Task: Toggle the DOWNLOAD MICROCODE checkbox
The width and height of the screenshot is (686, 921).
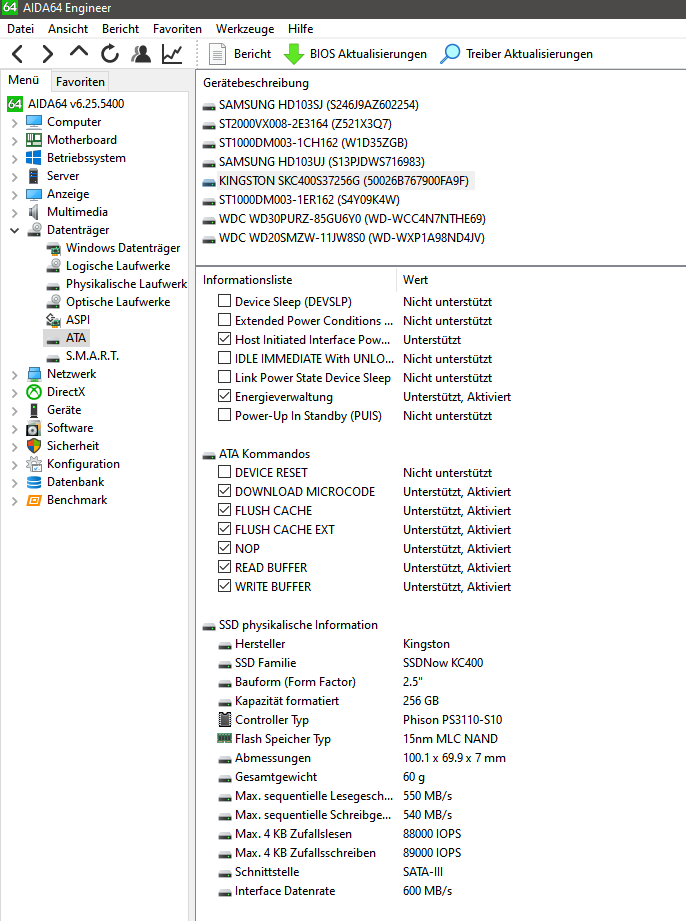Action: [224, 491]
